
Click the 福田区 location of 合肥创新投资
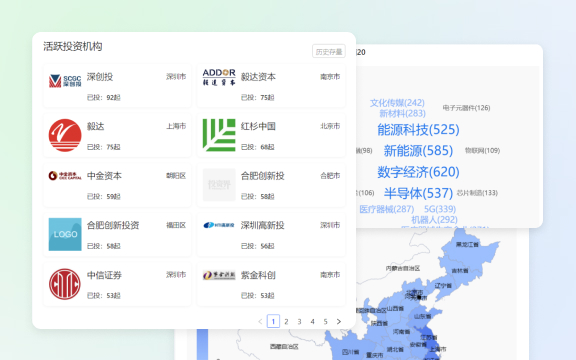coord(176,225)
